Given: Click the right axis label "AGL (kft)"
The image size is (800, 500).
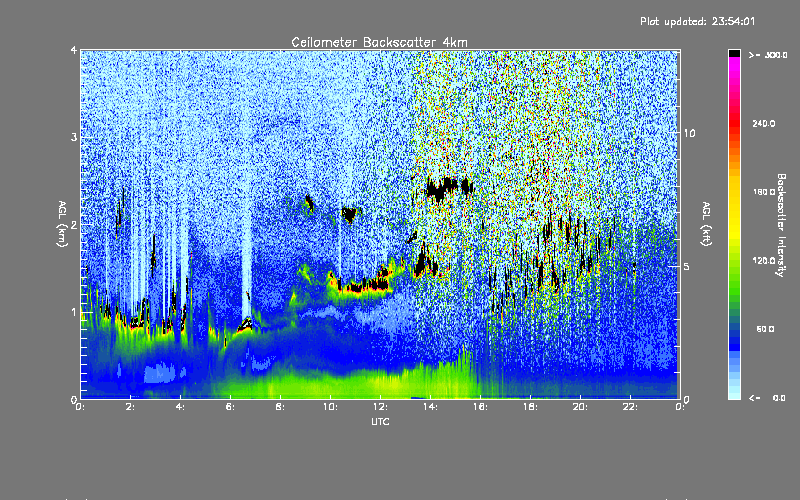Looking at the screenshot, I should pyautogui.click(x=707, y=223).
